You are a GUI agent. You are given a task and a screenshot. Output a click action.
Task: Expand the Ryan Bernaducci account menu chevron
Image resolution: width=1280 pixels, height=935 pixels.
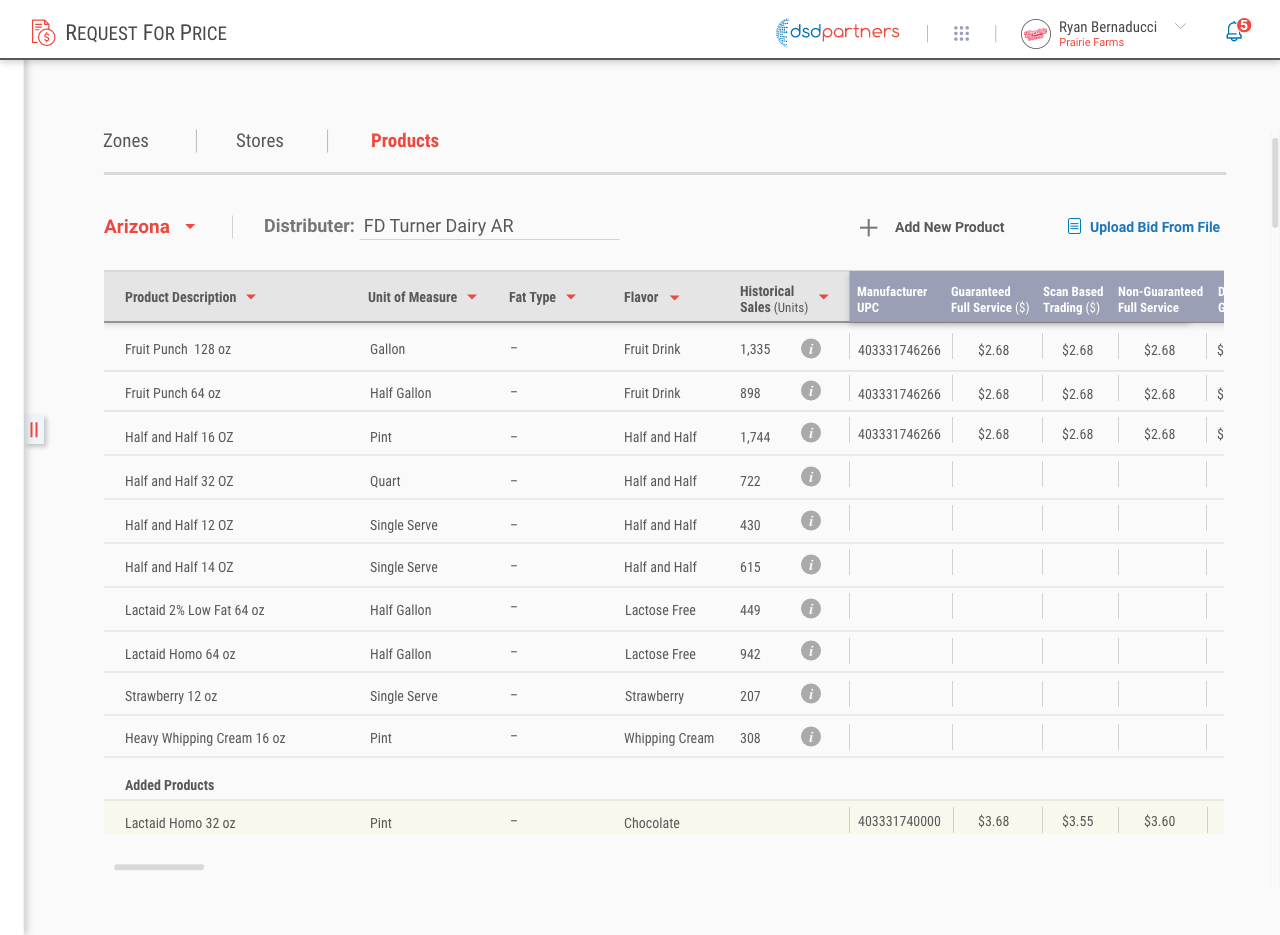pyautogui.click(x=1180, y=26)
